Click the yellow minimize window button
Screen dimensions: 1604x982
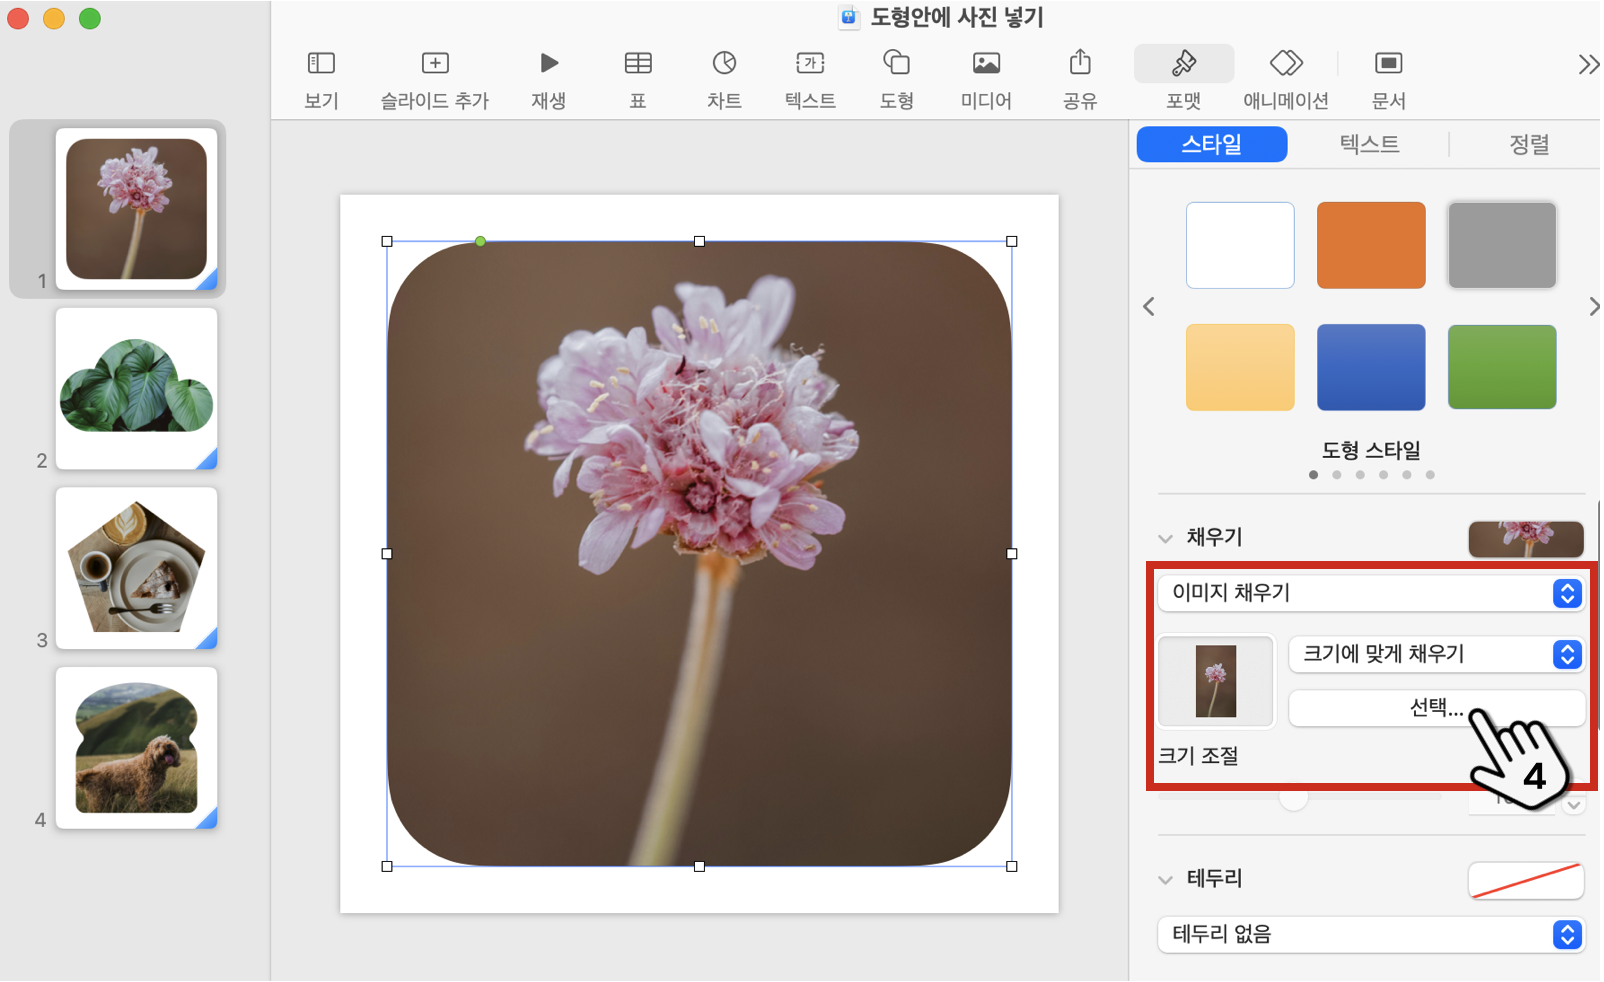(54, 18)
